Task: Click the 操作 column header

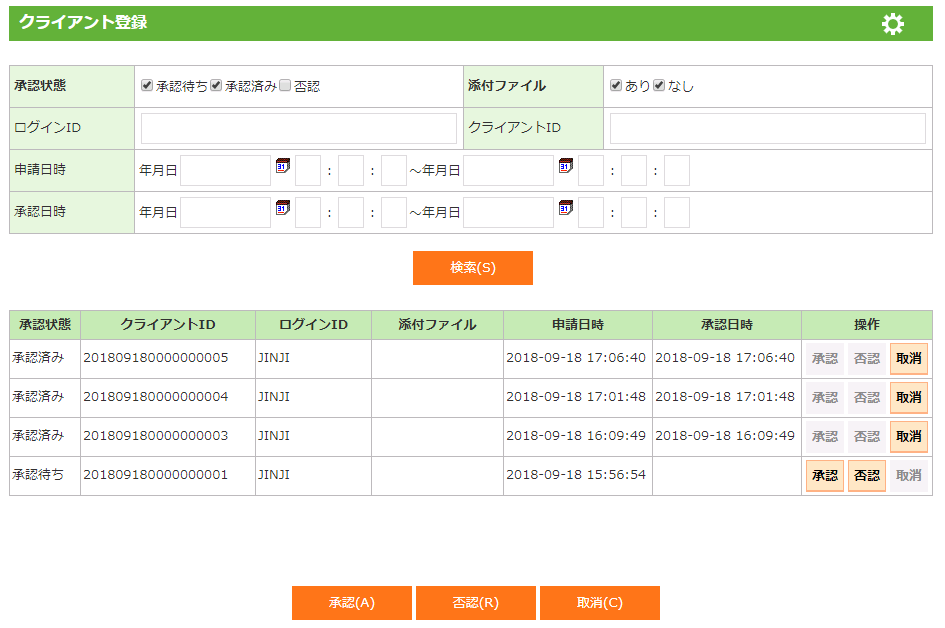Action: 867,325
